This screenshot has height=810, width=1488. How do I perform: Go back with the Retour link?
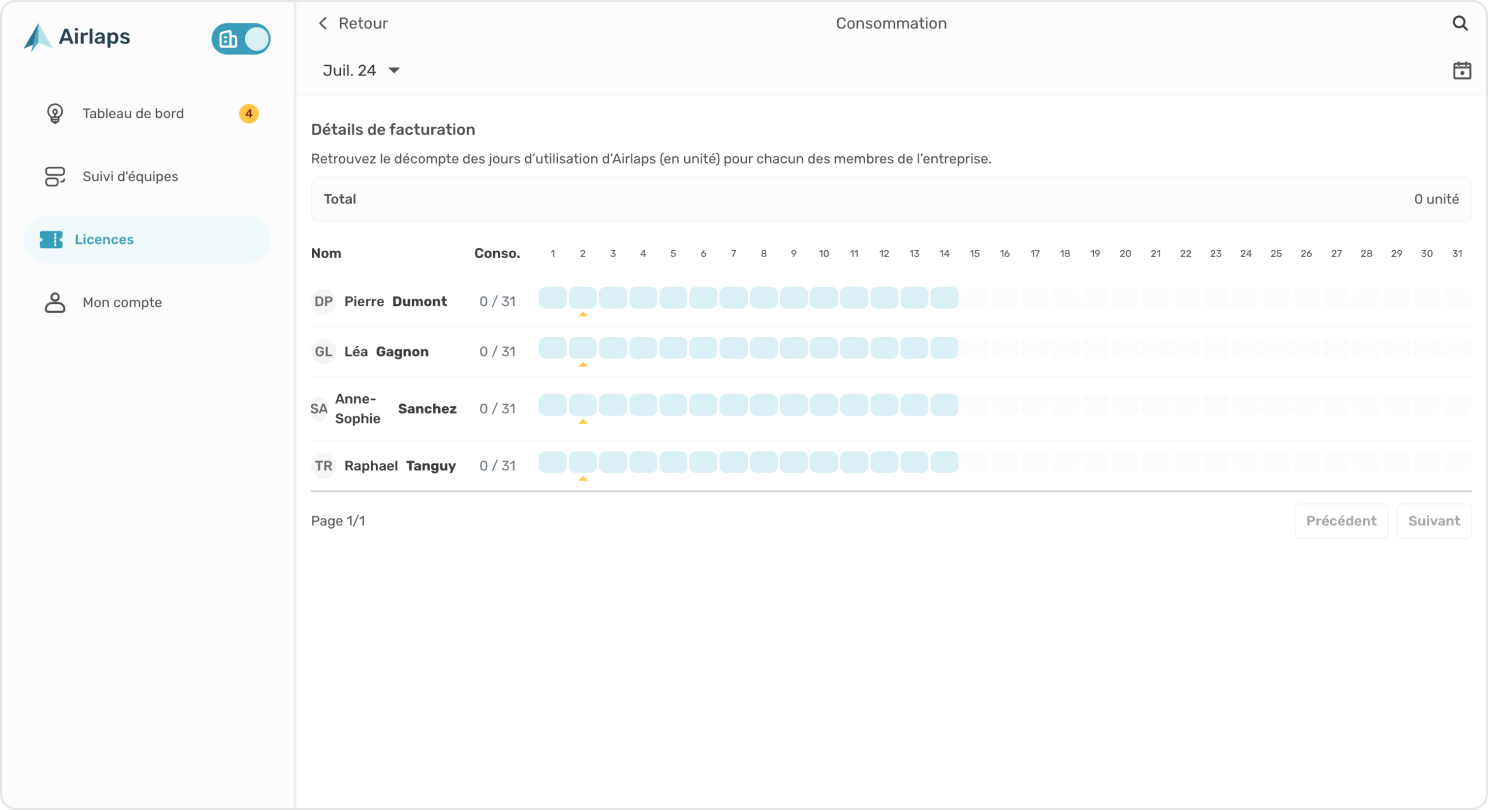pos(352,23)
